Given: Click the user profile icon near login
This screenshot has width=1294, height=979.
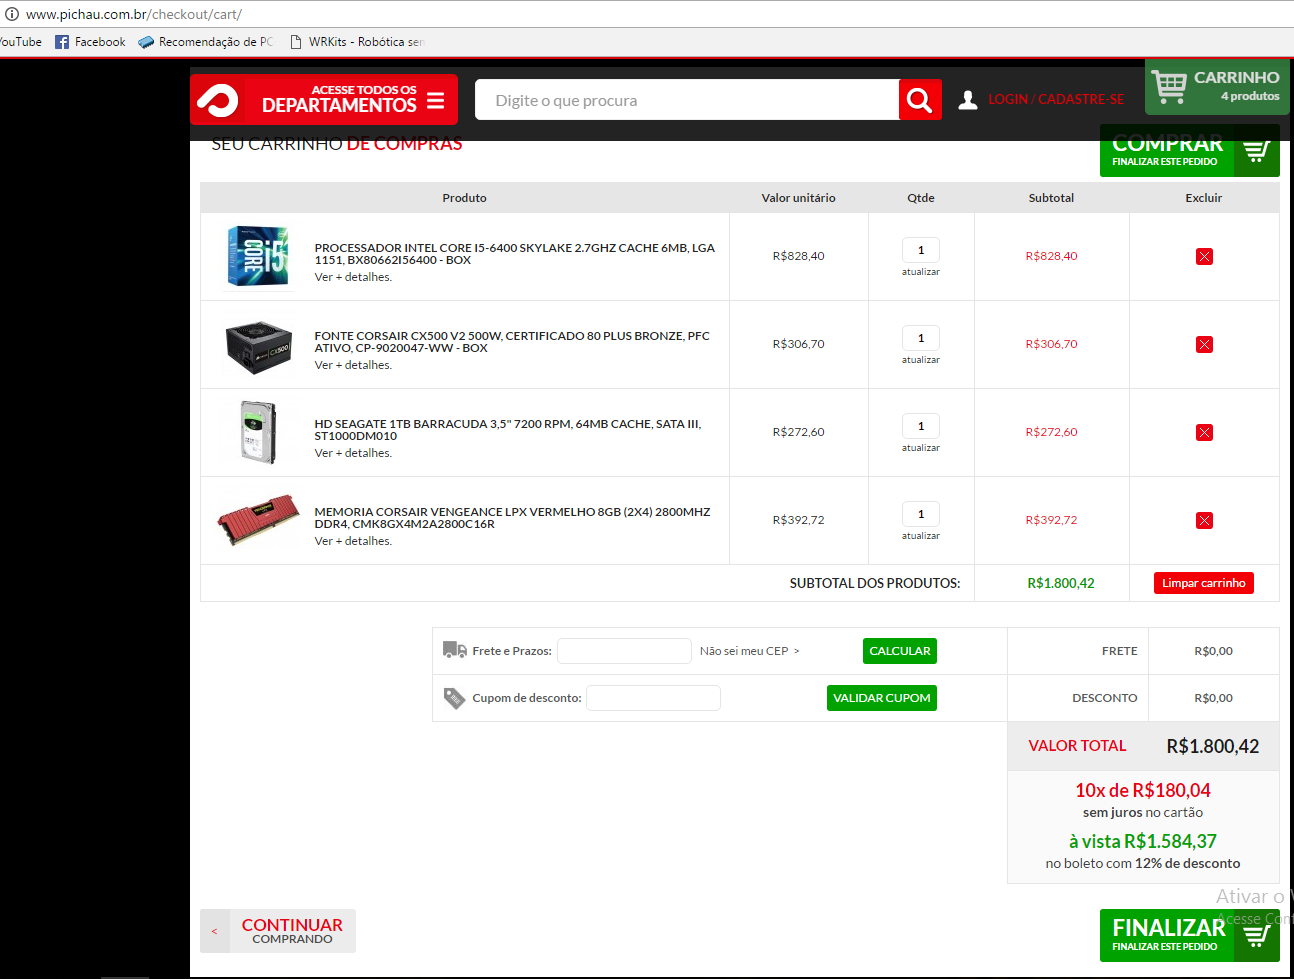Looking at the screenshot, I should point(968,100).
